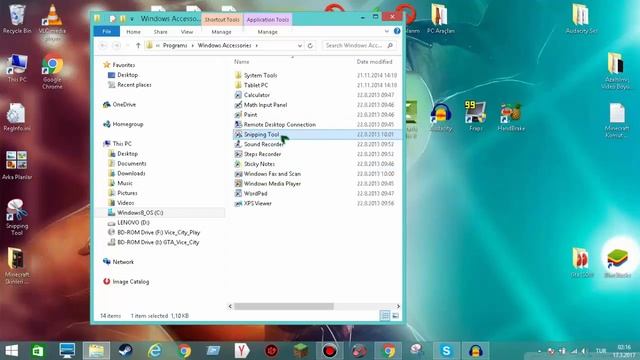640x360 pixels.
Task: Switch to the View ribbon tab
Action: (x=187, y=31)
